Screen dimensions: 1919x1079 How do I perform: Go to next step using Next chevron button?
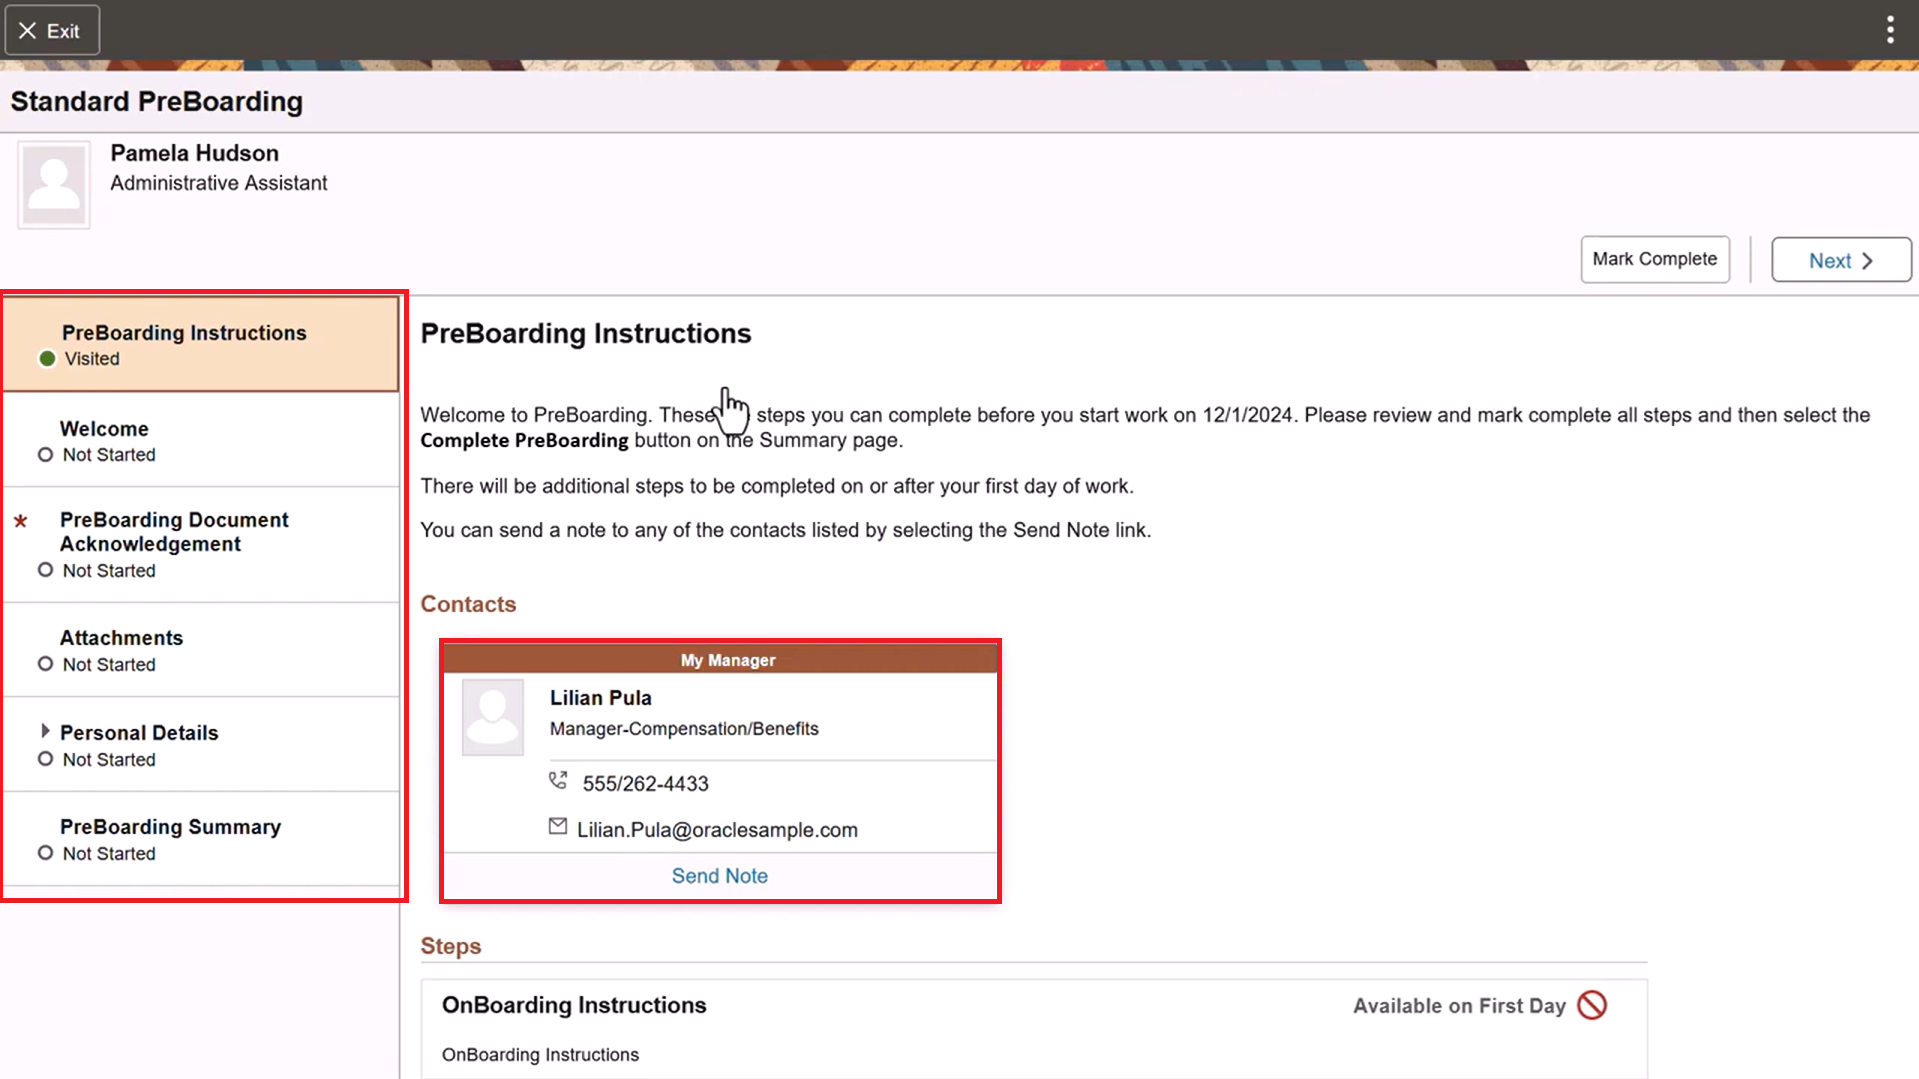click(1840, 260)
